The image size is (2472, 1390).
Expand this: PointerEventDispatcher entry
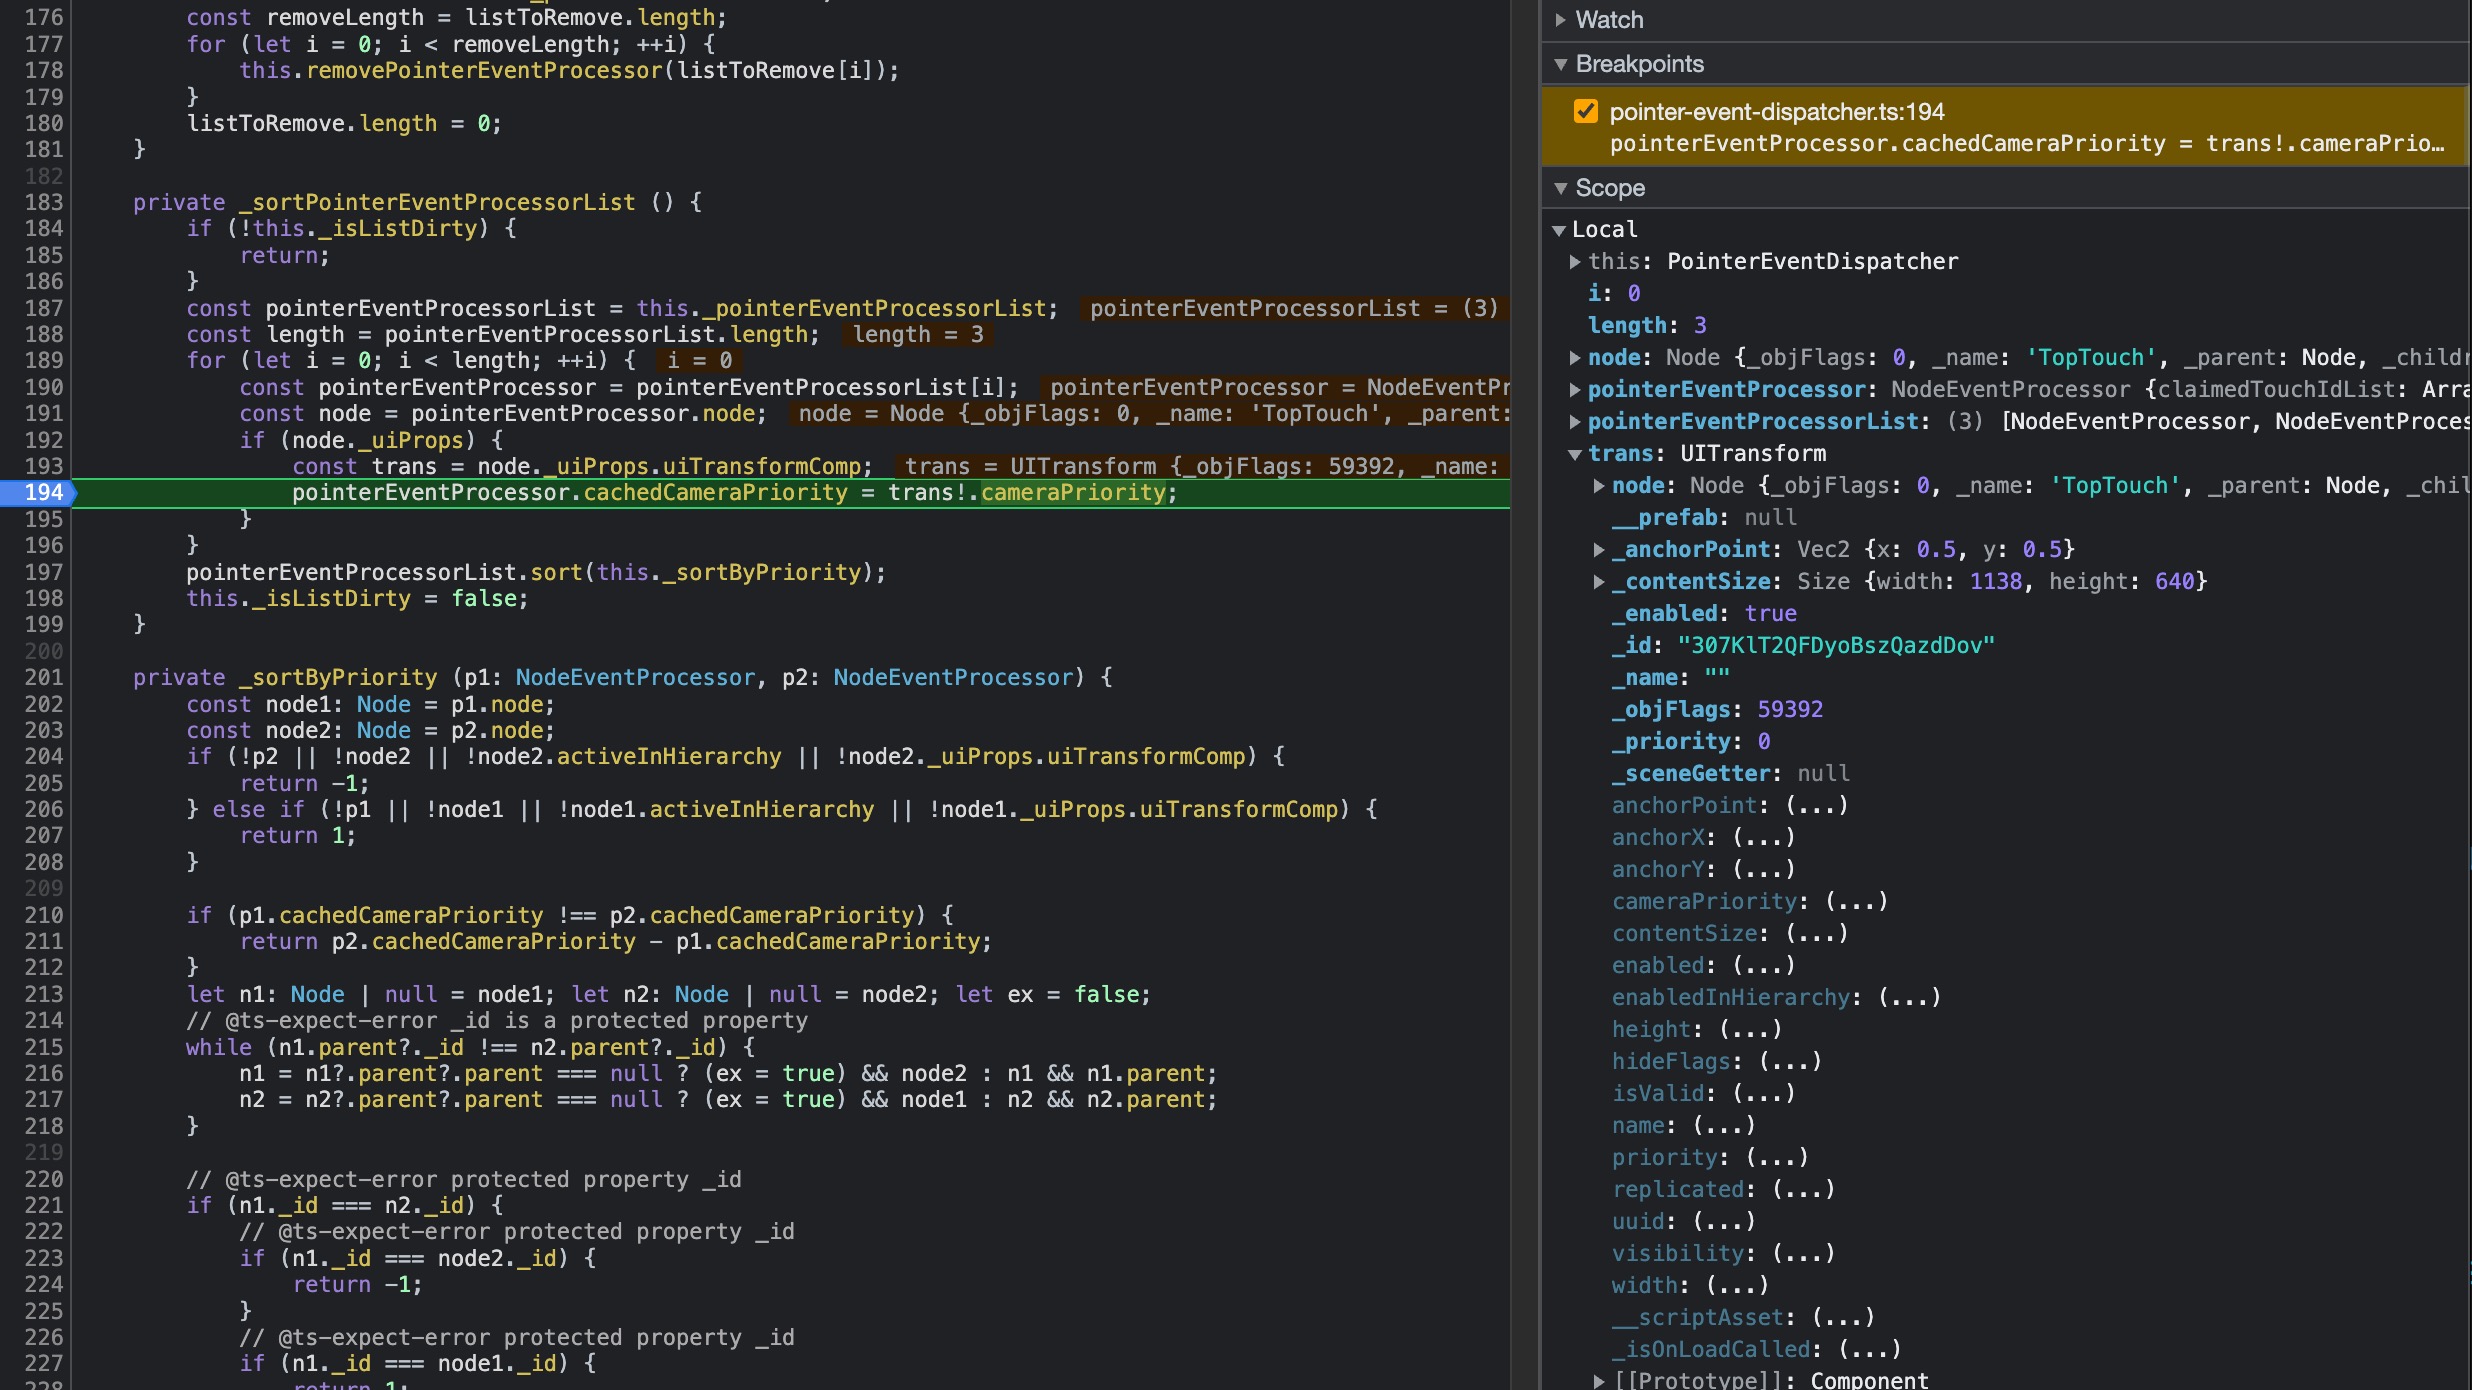click(1575, 262)
